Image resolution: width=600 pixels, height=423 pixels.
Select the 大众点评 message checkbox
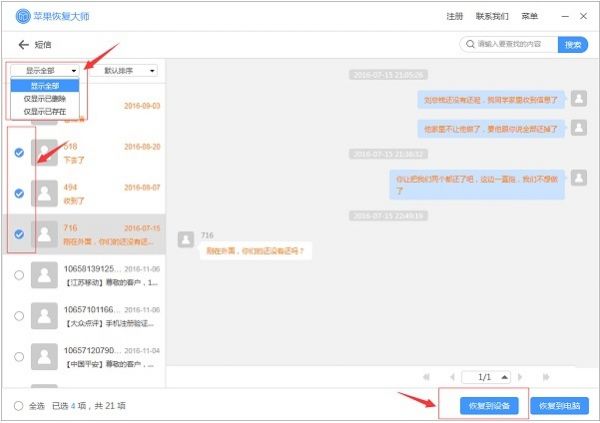click(19, 316)
